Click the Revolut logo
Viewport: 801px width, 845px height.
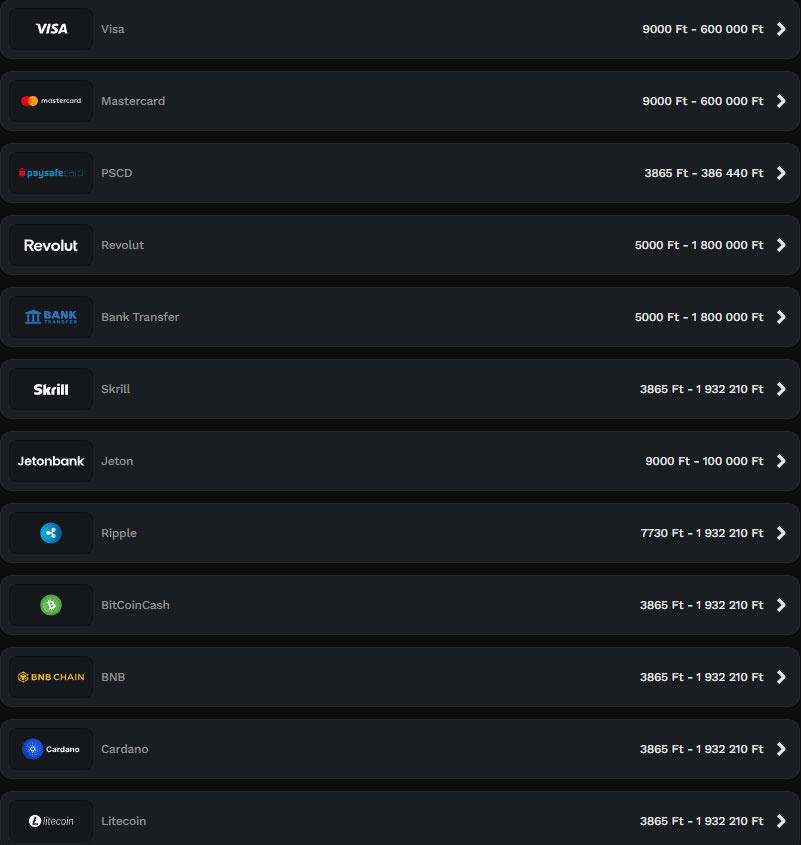tap(51, 245)
